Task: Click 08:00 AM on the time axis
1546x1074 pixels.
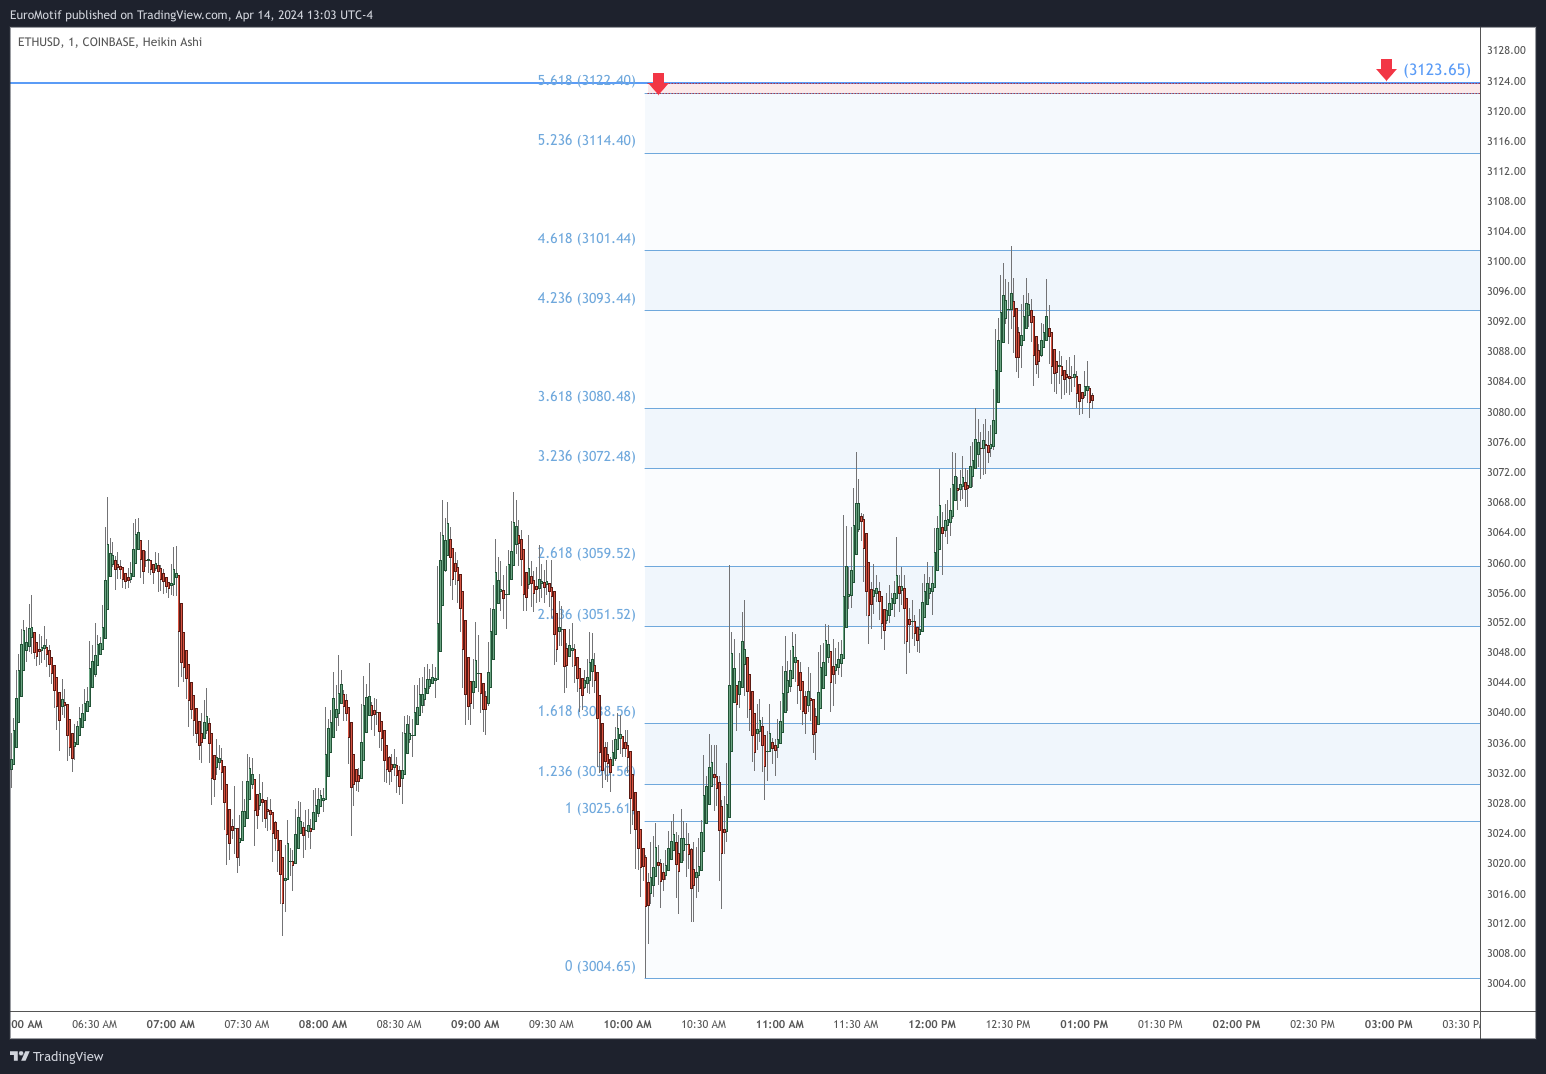Action: (323, 1024)
